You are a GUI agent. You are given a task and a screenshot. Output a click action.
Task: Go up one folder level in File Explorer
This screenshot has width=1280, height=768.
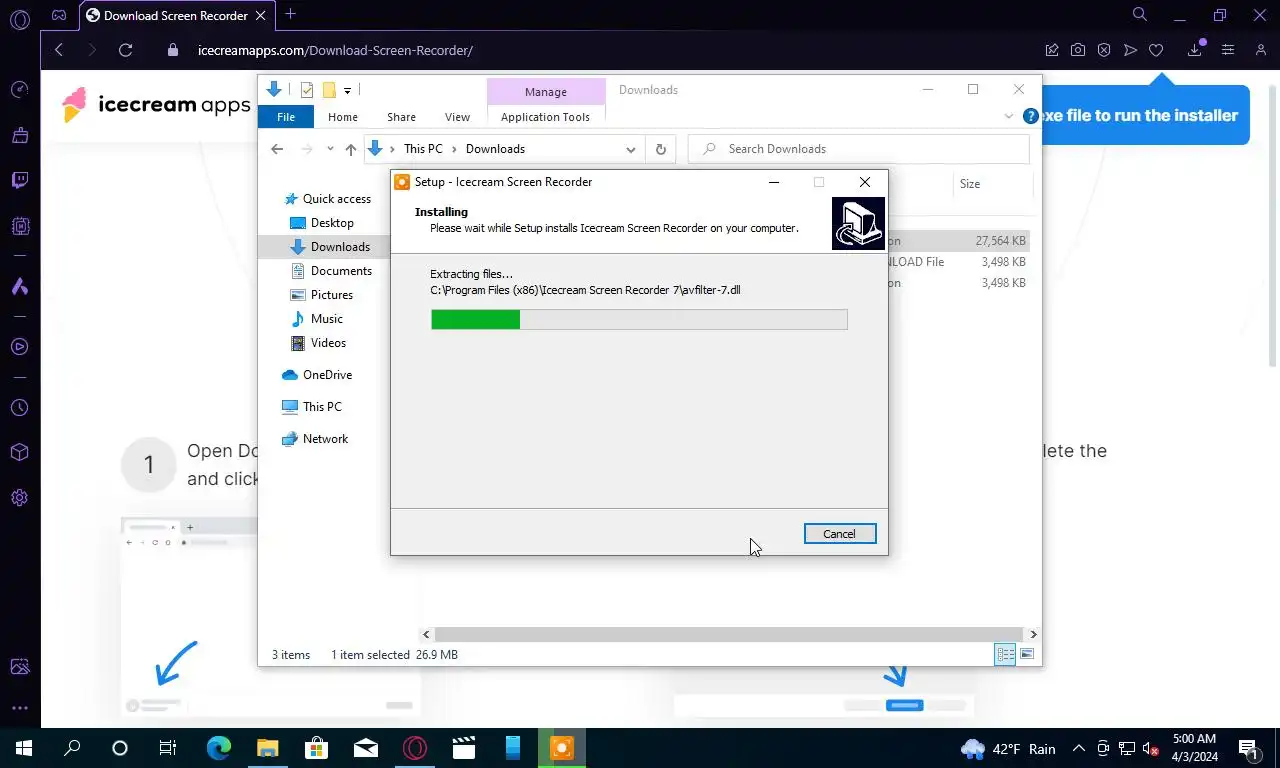[350, 149]
